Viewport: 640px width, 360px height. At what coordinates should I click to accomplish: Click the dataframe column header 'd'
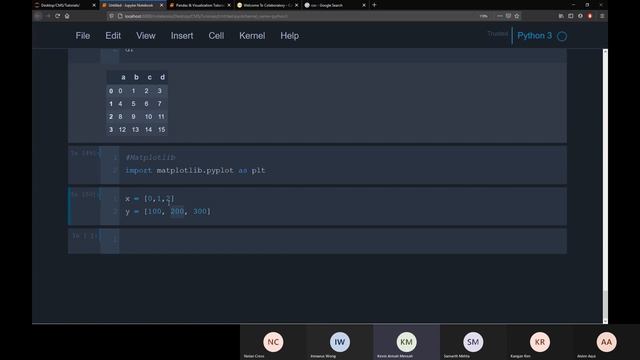[x=162, y=77]
